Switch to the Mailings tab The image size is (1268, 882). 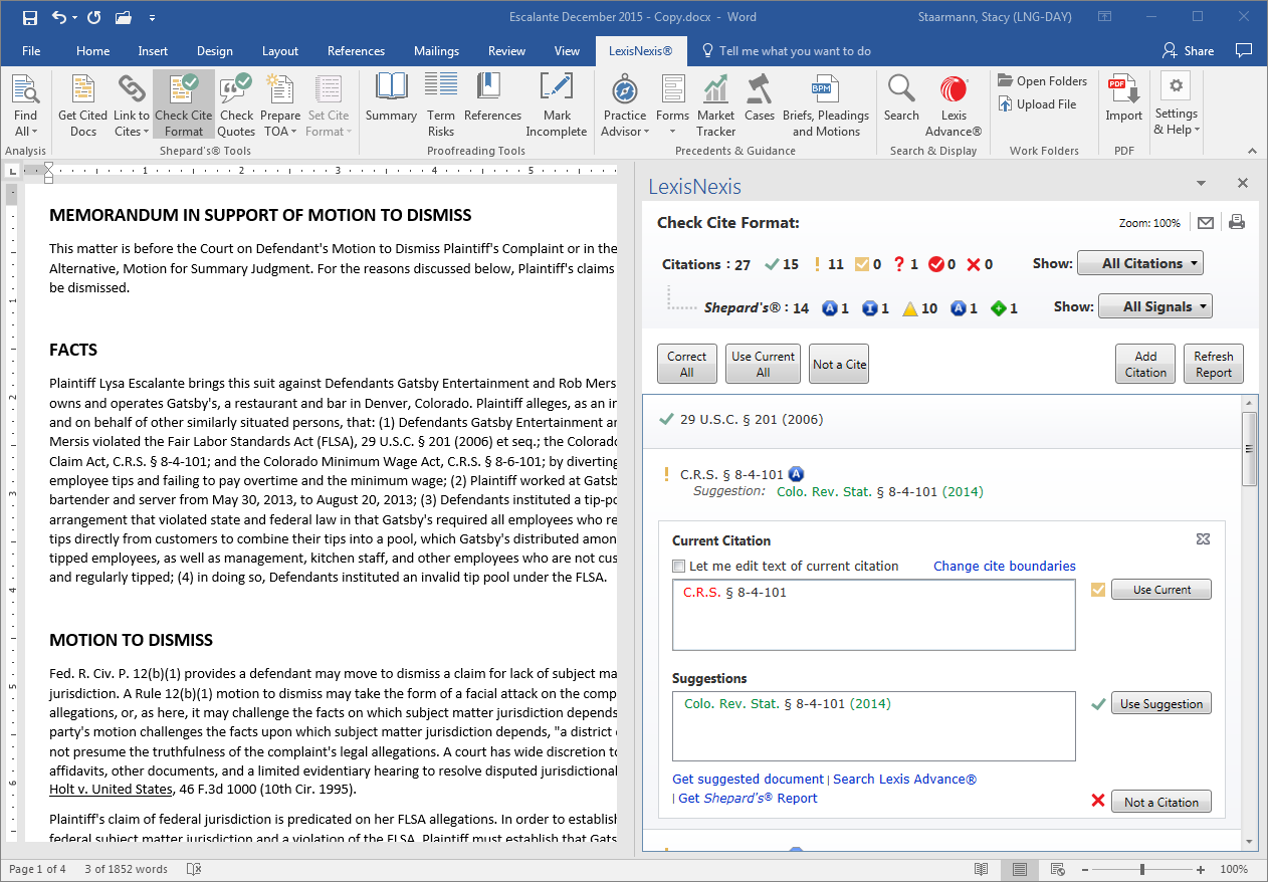(x=436, y=51)
